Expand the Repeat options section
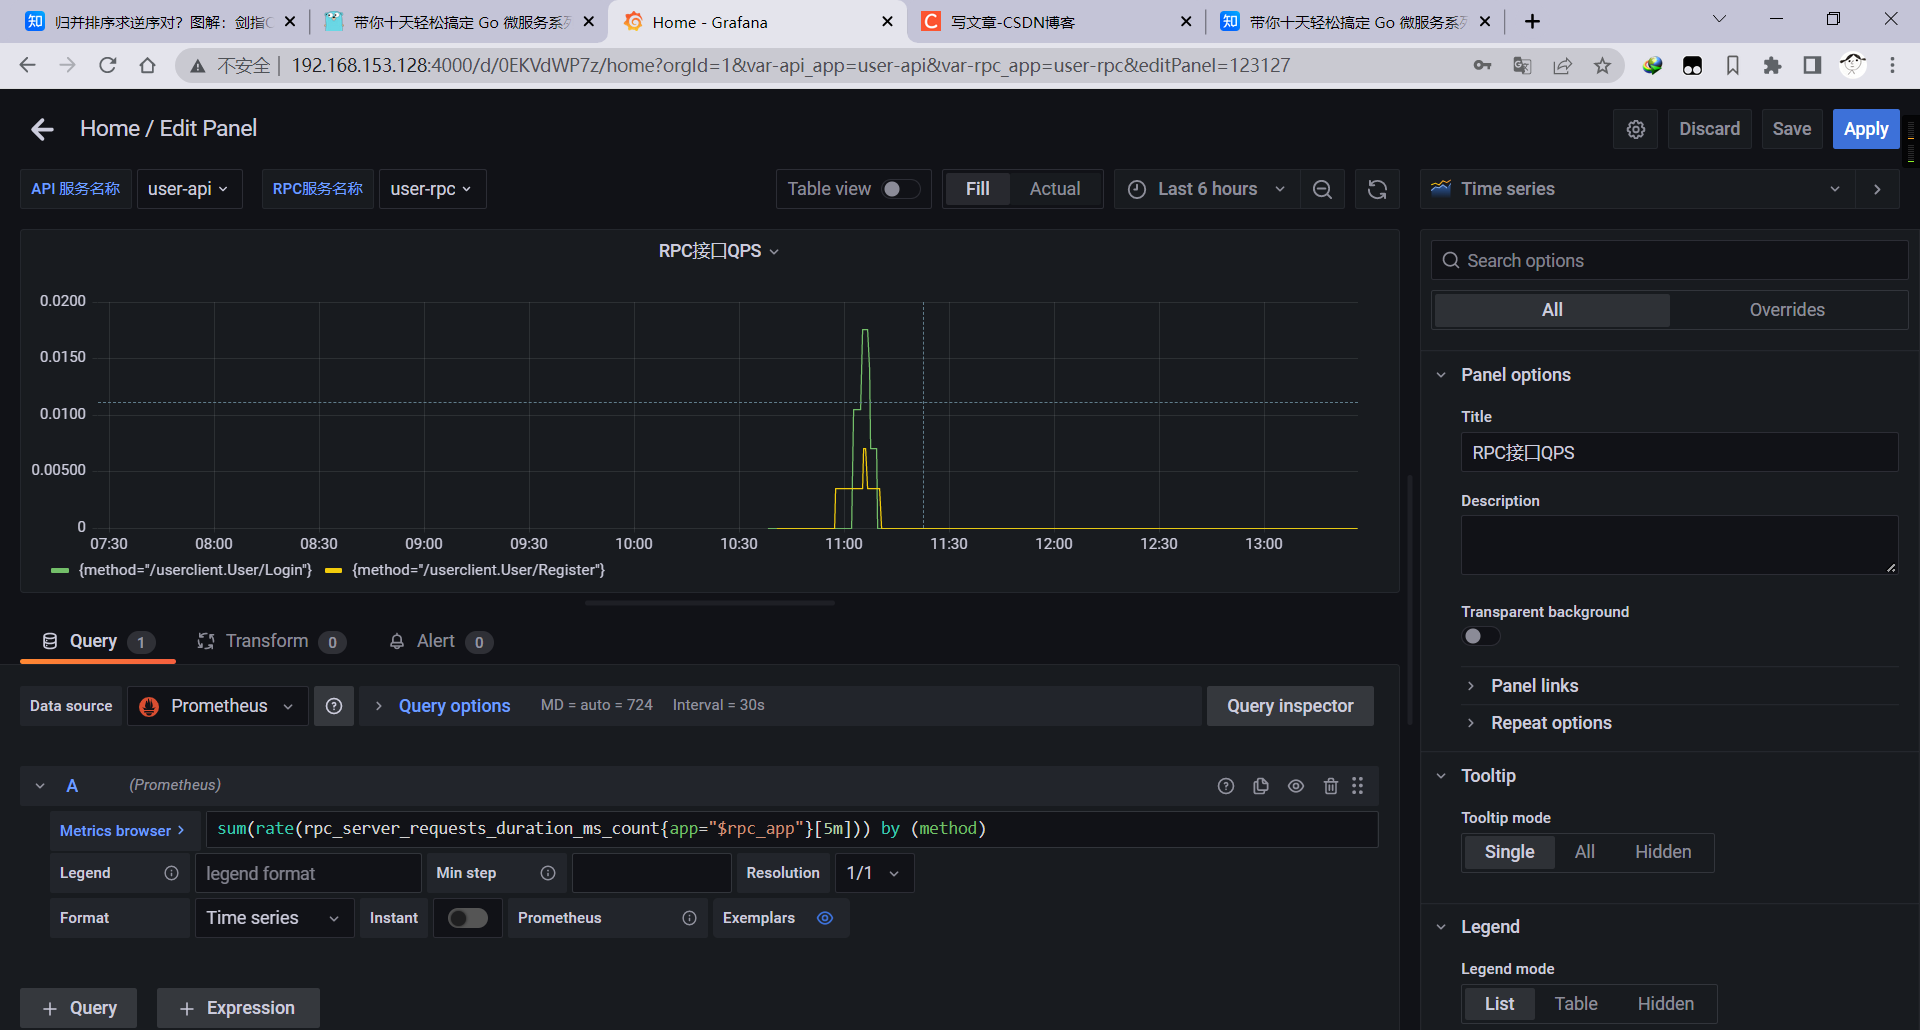The height and width of the screenshot is (1030, 1920). point(1550,723)
